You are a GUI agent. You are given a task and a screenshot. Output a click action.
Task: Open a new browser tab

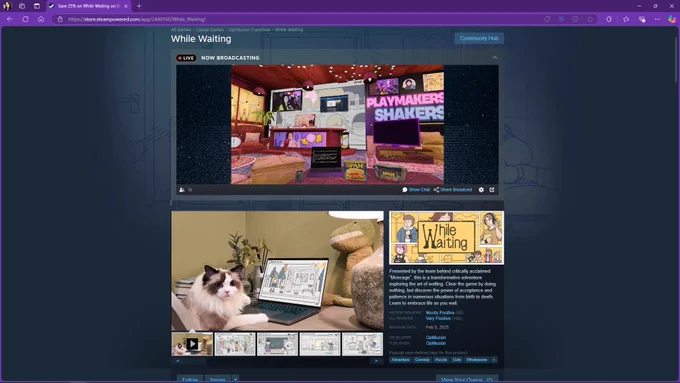click(x=139, y=6)
